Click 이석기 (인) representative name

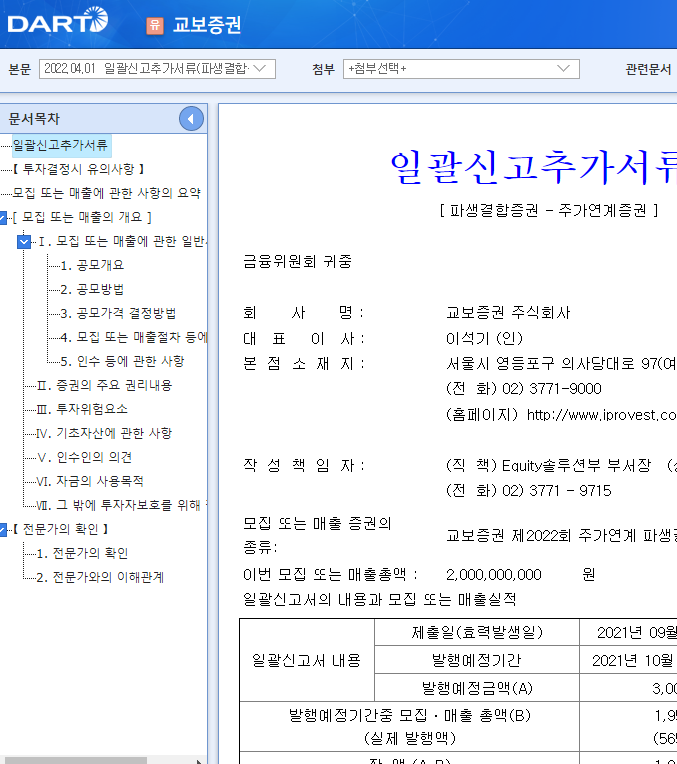(x=484, y=338)
